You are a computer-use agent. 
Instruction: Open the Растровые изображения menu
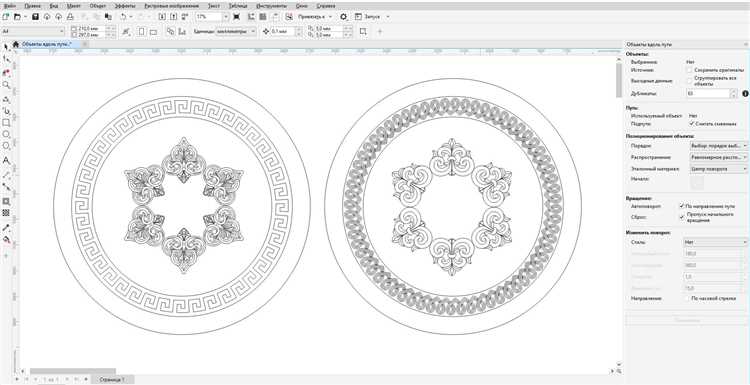(172, 6)
